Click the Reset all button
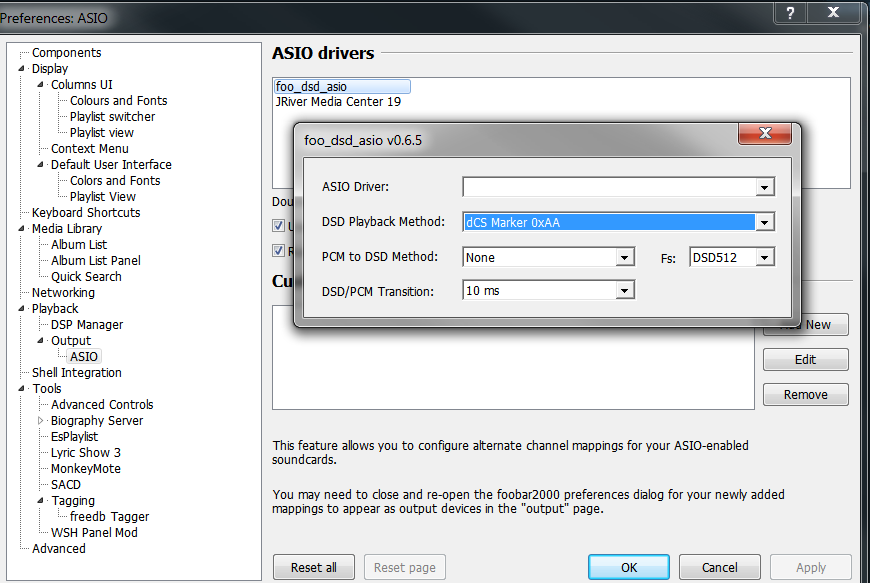This screenshot has height=583, width=870. pos(313,567)
